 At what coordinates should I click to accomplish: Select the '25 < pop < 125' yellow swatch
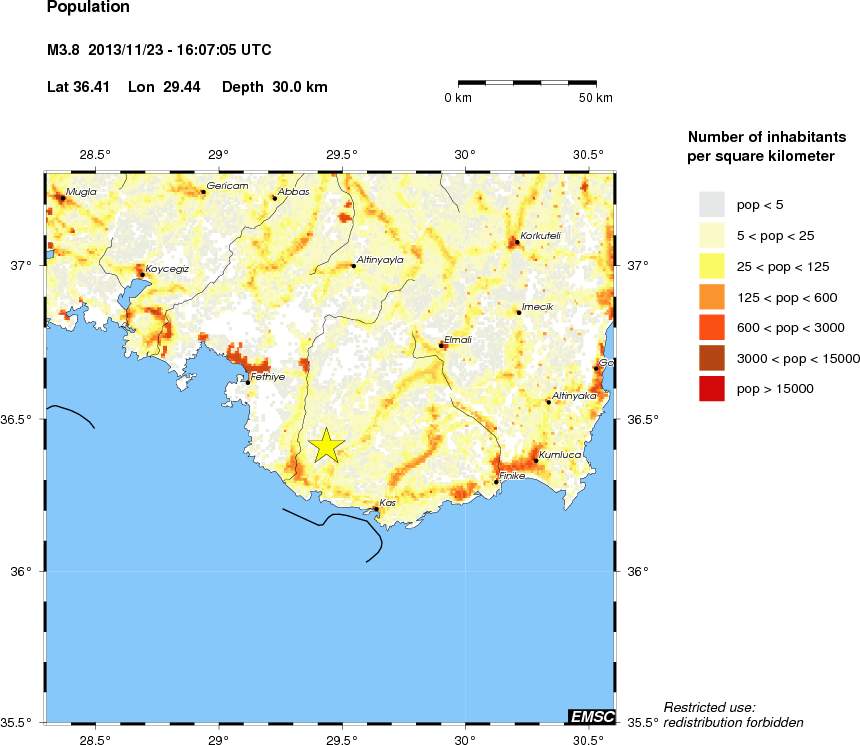pyautogui.click(x=711, y=266)
